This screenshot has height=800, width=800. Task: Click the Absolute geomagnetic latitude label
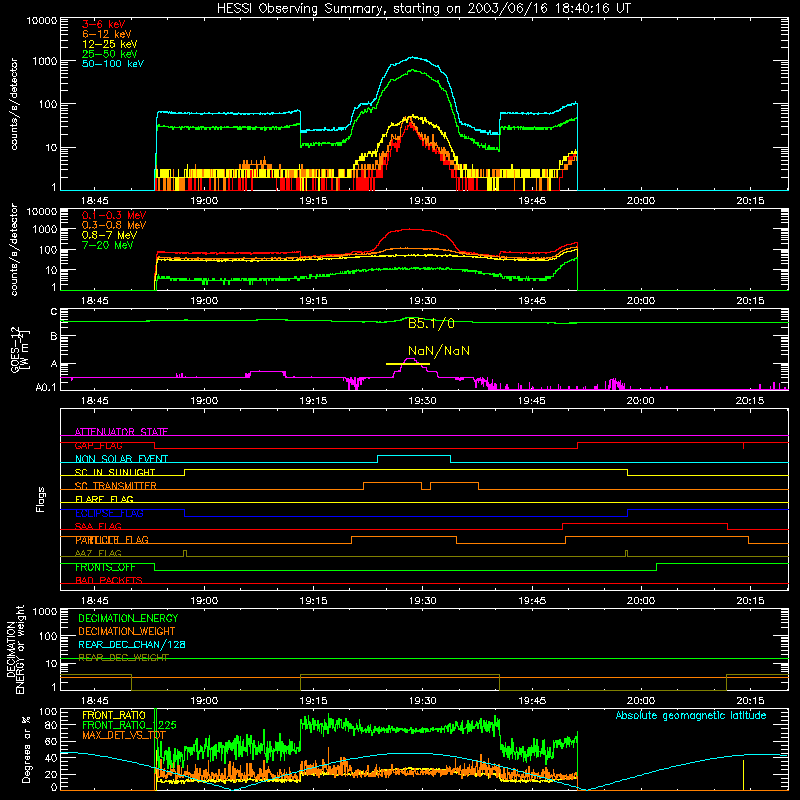pyautogui.click(x=691, y=715)
